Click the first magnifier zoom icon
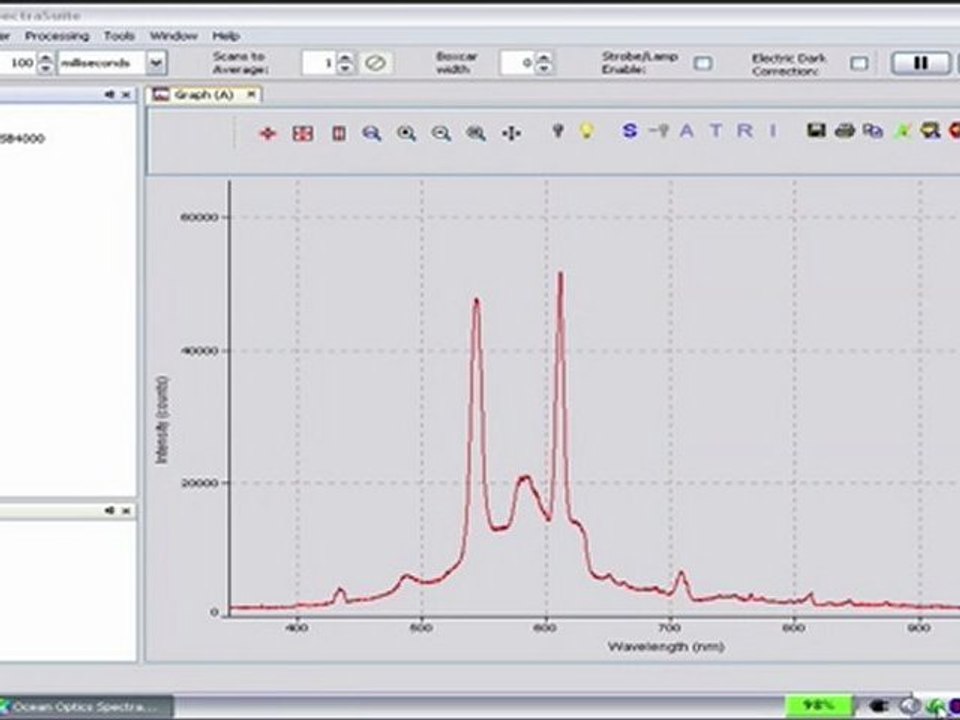Viewport: 960px width, 720px height. 372,133
